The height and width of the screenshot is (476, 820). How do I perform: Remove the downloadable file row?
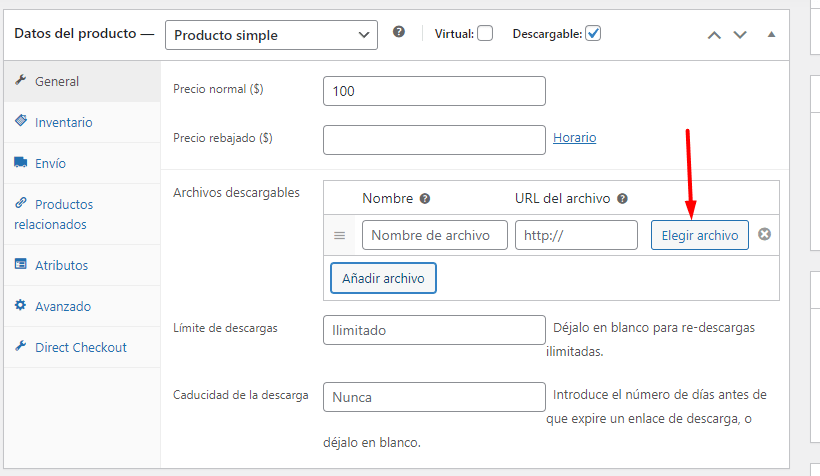pyautogui.click(x=764, y=234)
